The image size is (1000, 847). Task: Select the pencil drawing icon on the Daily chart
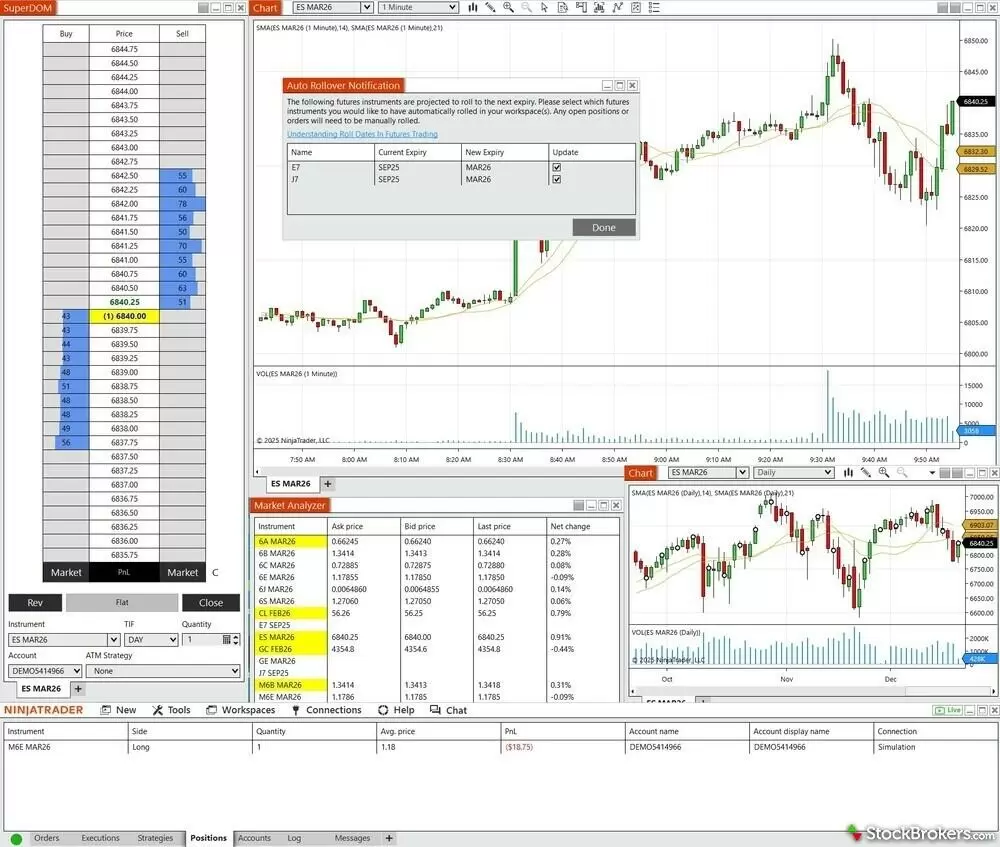[866, 472]
